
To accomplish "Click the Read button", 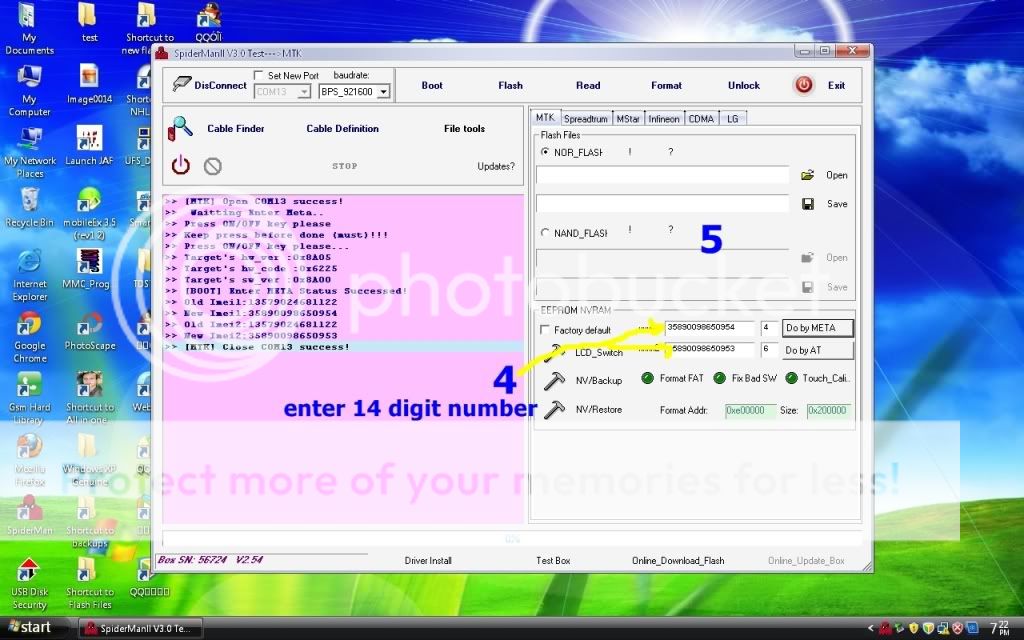I will (588, 86).
